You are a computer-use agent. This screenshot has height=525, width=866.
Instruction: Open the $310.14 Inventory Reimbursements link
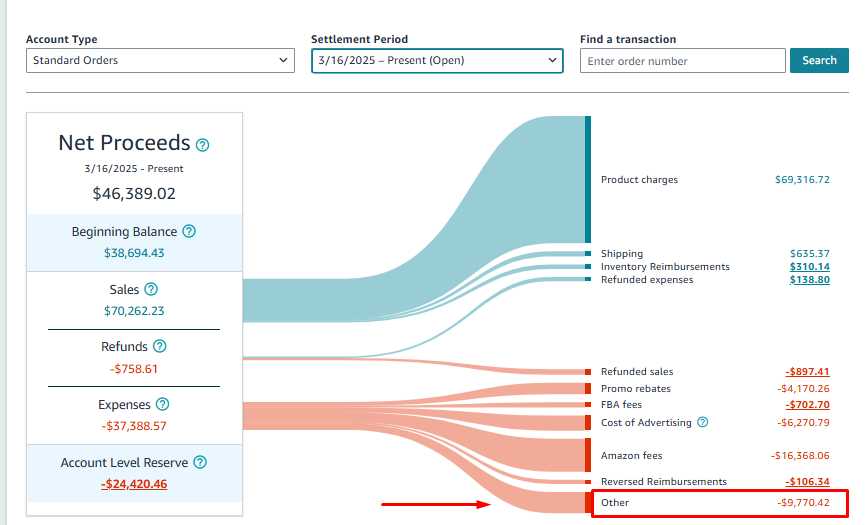(x=809, y=267)
